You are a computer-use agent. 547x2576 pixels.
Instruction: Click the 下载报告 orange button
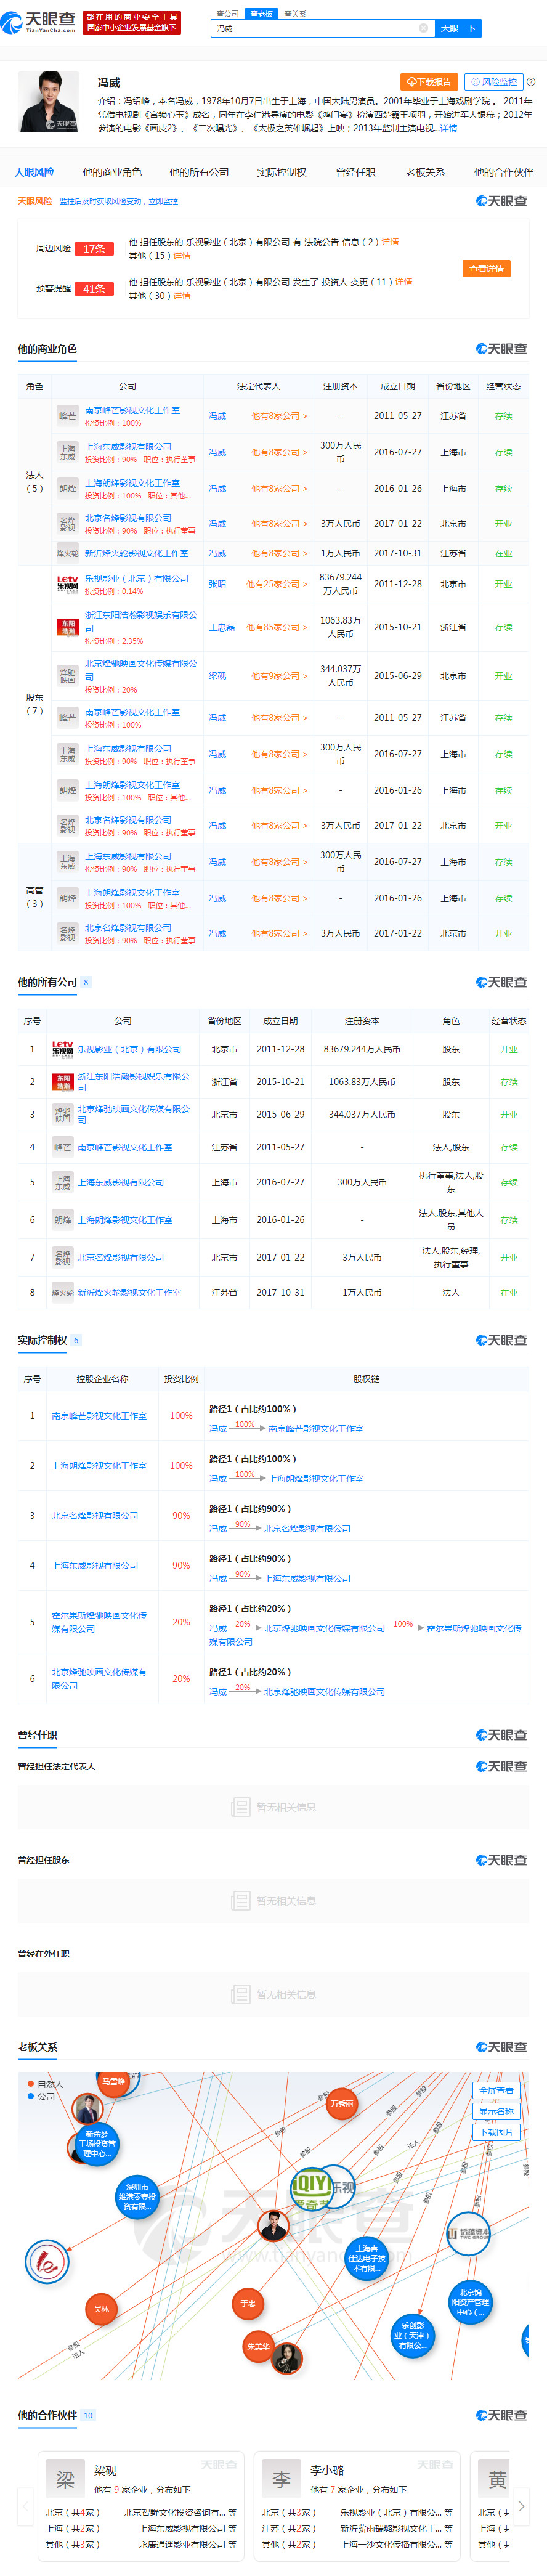point(429,82)
